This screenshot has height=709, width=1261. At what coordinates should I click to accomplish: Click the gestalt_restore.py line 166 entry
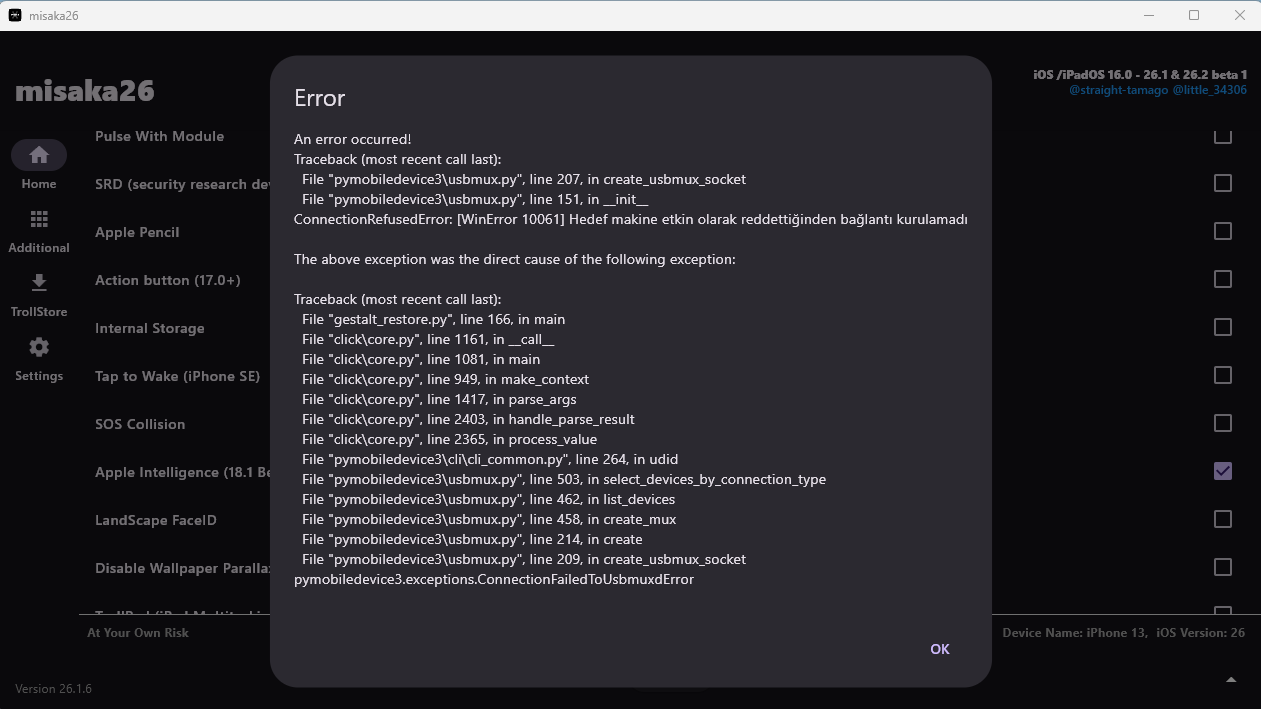(x=433, y=319)
